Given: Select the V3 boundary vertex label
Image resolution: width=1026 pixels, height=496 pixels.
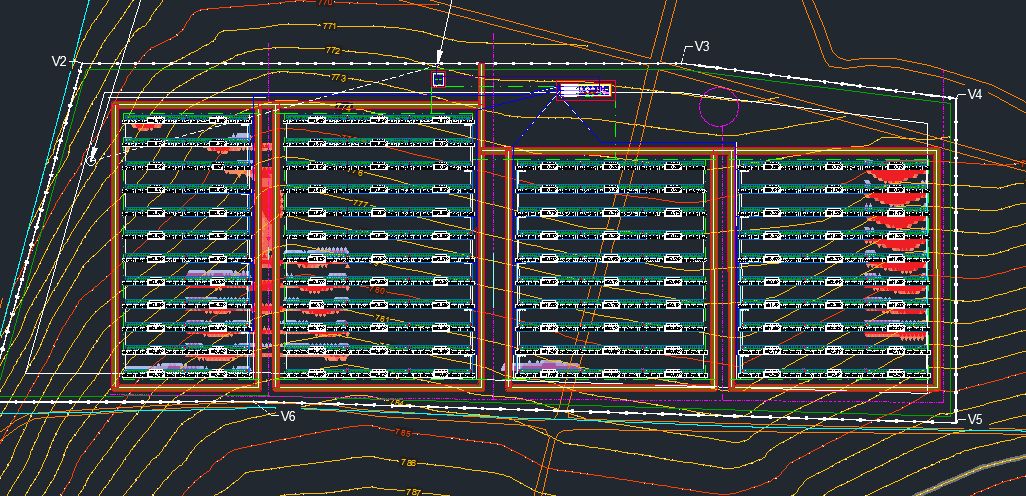Looking at the screenshot, I should tap(702, 47).
